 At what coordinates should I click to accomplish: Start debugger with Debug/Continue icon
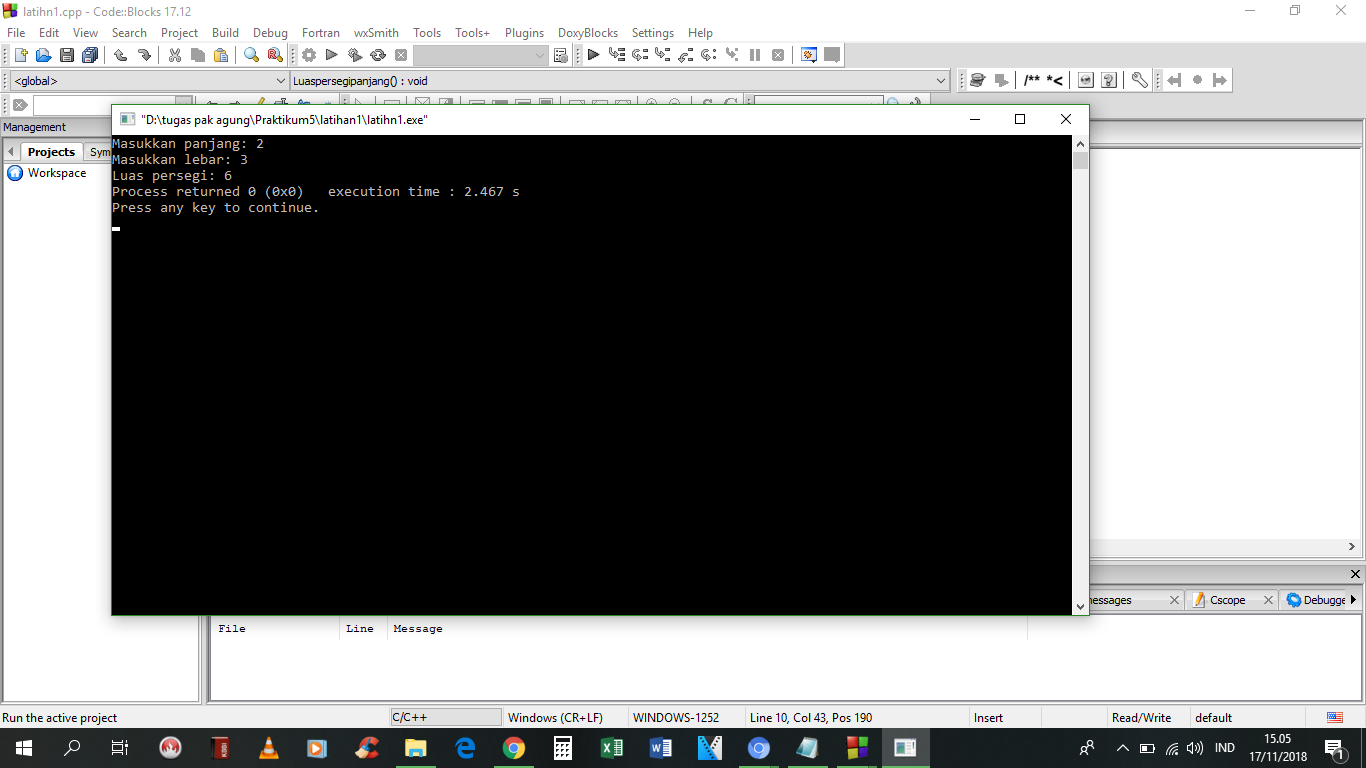(x=593, y=55)
